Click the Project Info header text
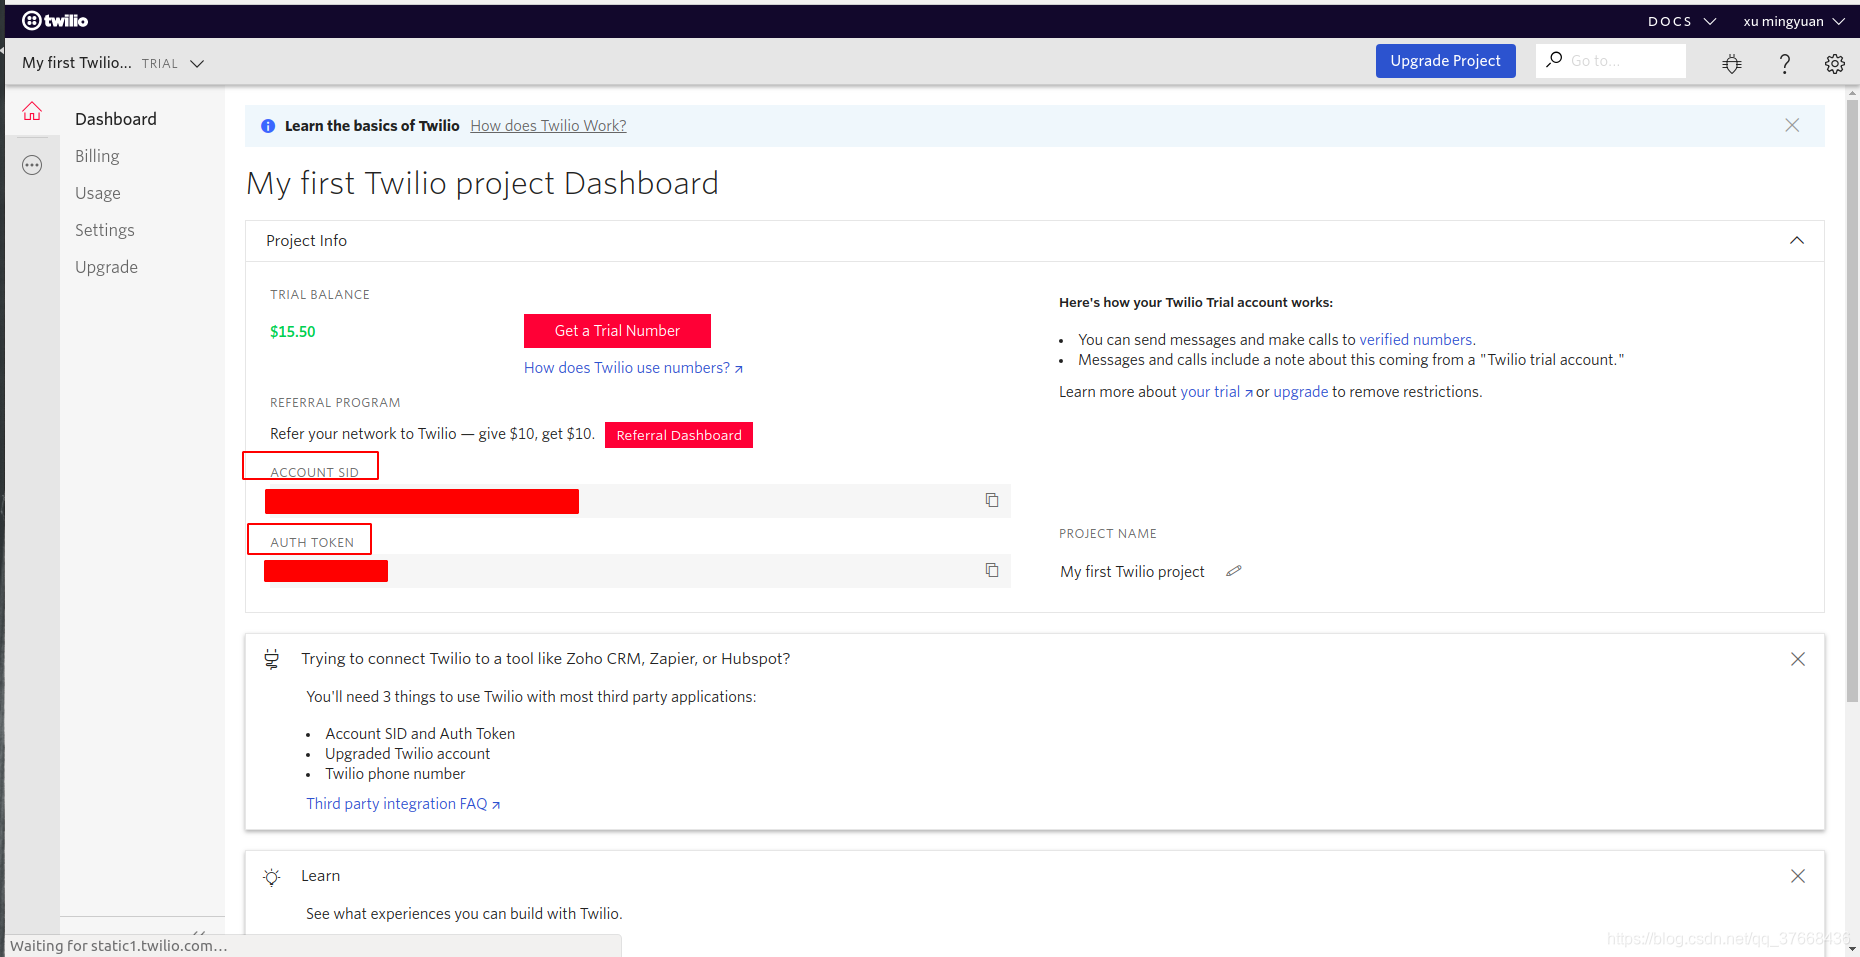 [x=306, y=241]
